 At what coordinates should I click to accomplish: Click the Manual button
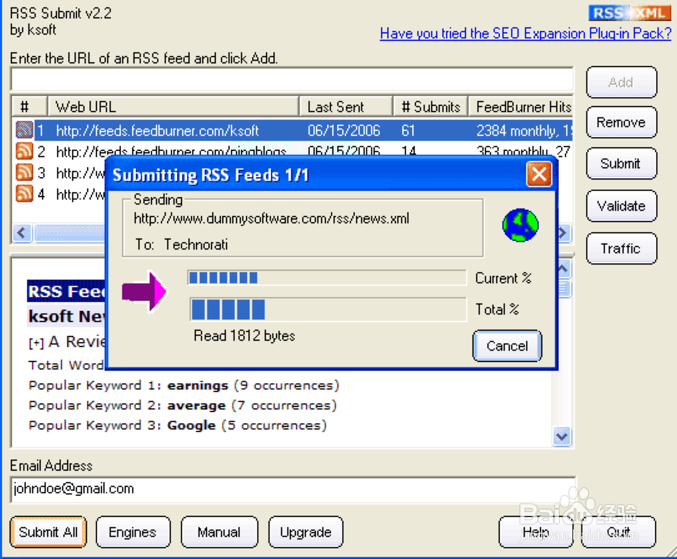point(219,532)
